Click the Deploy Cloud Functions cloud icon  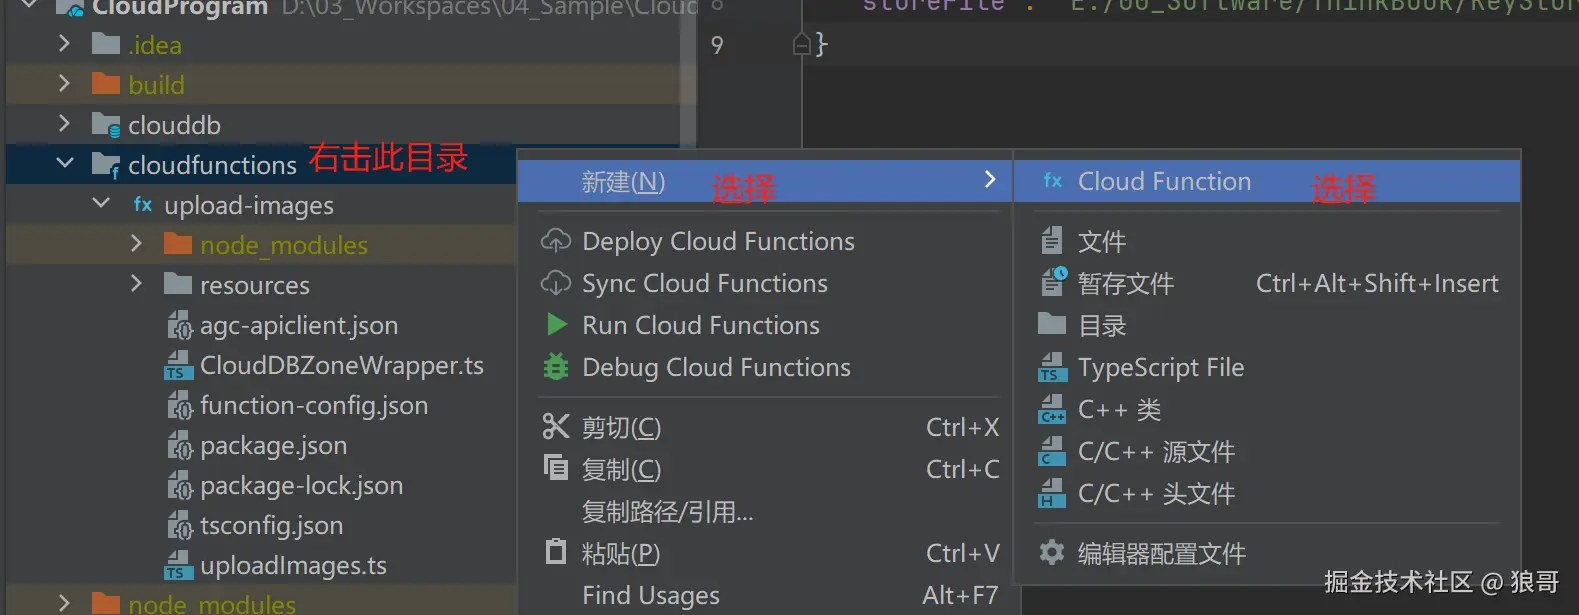tap(555, 241)
